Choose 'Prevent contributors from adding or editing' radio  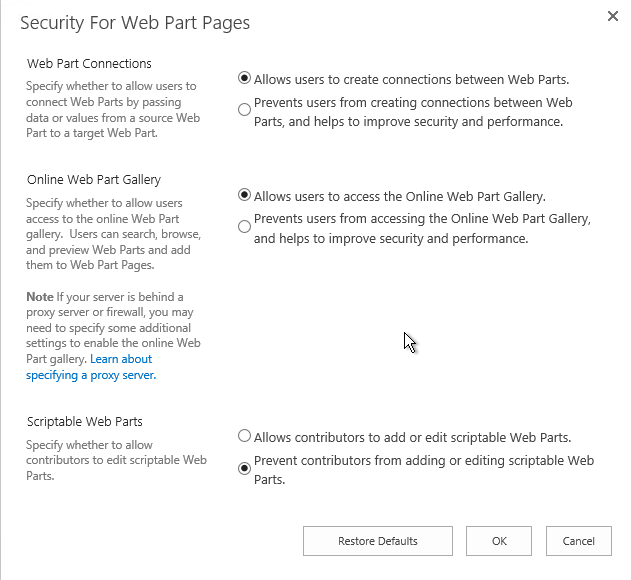[245, 468]
